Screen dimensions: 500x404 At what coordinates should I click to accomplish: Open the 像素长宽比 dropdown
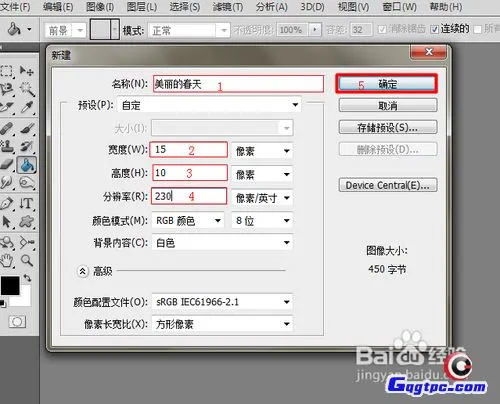[x=222, y=324]
